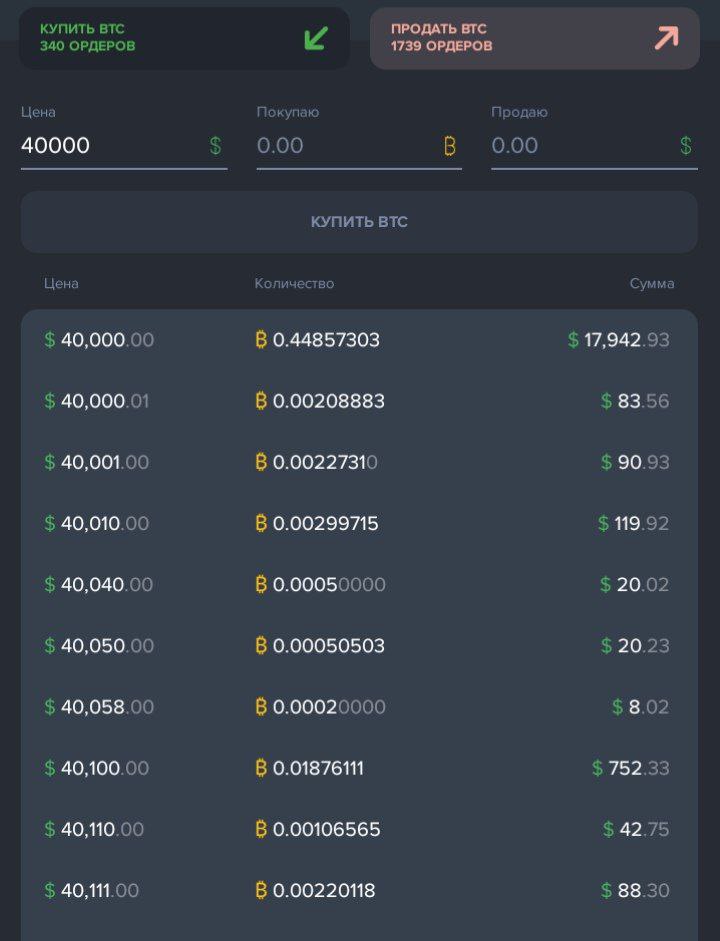720x941 pixels.
Task: Select the order priced $40,001.00
Action: click(359, 462)
